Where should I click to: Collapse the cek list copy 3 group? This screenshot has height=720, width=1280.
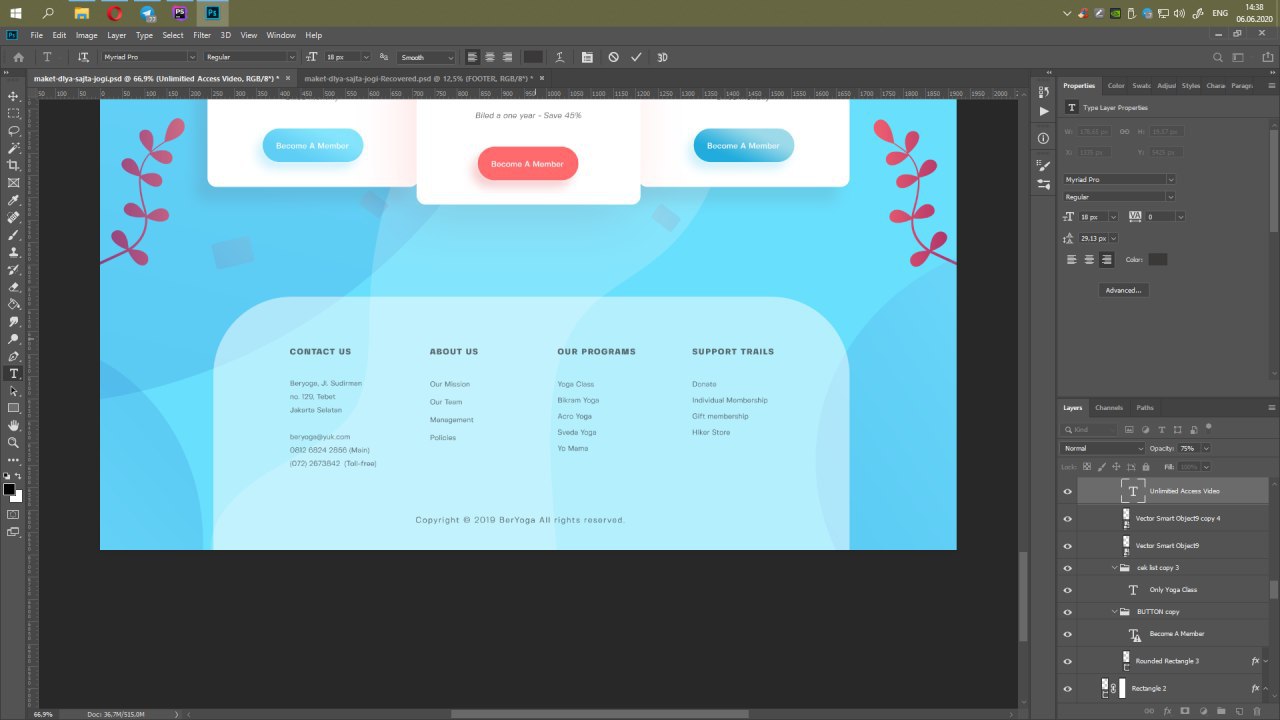1115,568
